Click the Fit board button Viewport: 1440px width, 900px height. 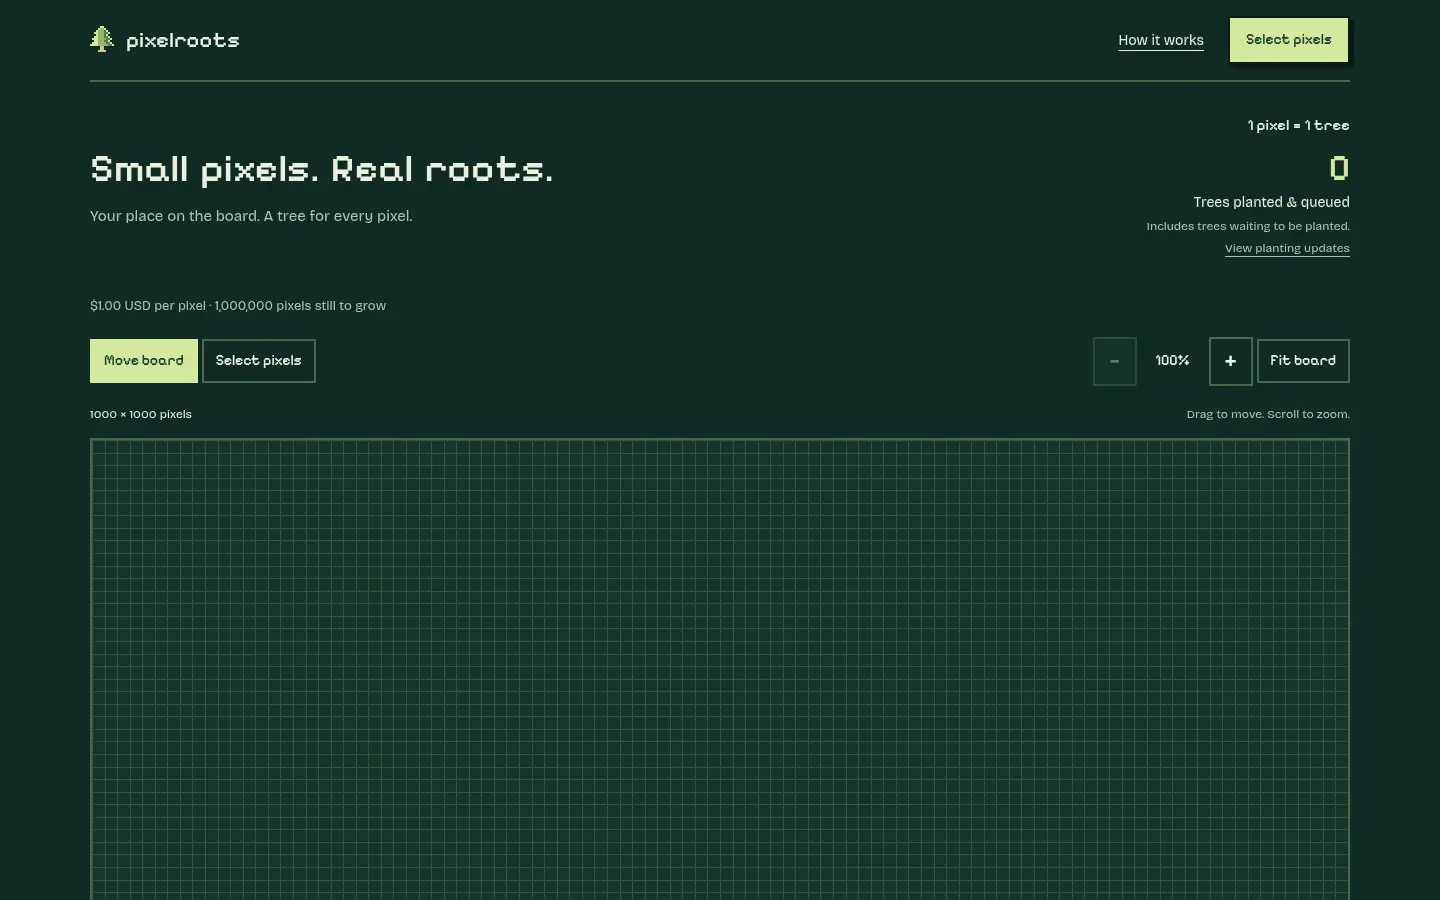(x=1303, y=361)
